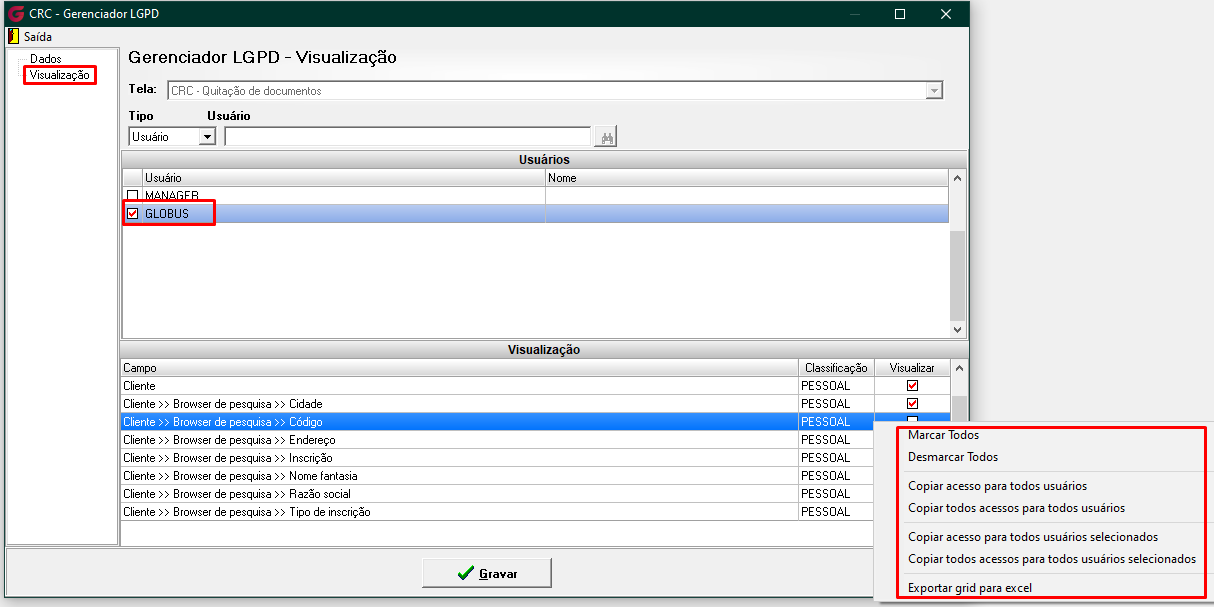Click the Visualizar column header

pos(912,368)
